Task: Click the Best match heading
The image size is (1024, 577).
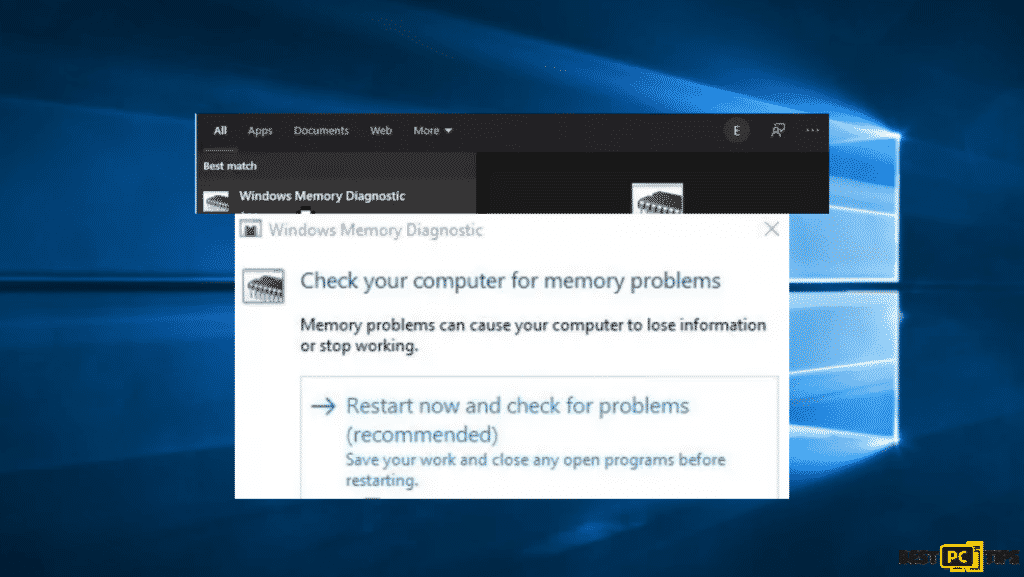Action: pyautogui.click(x=230, y=166)
